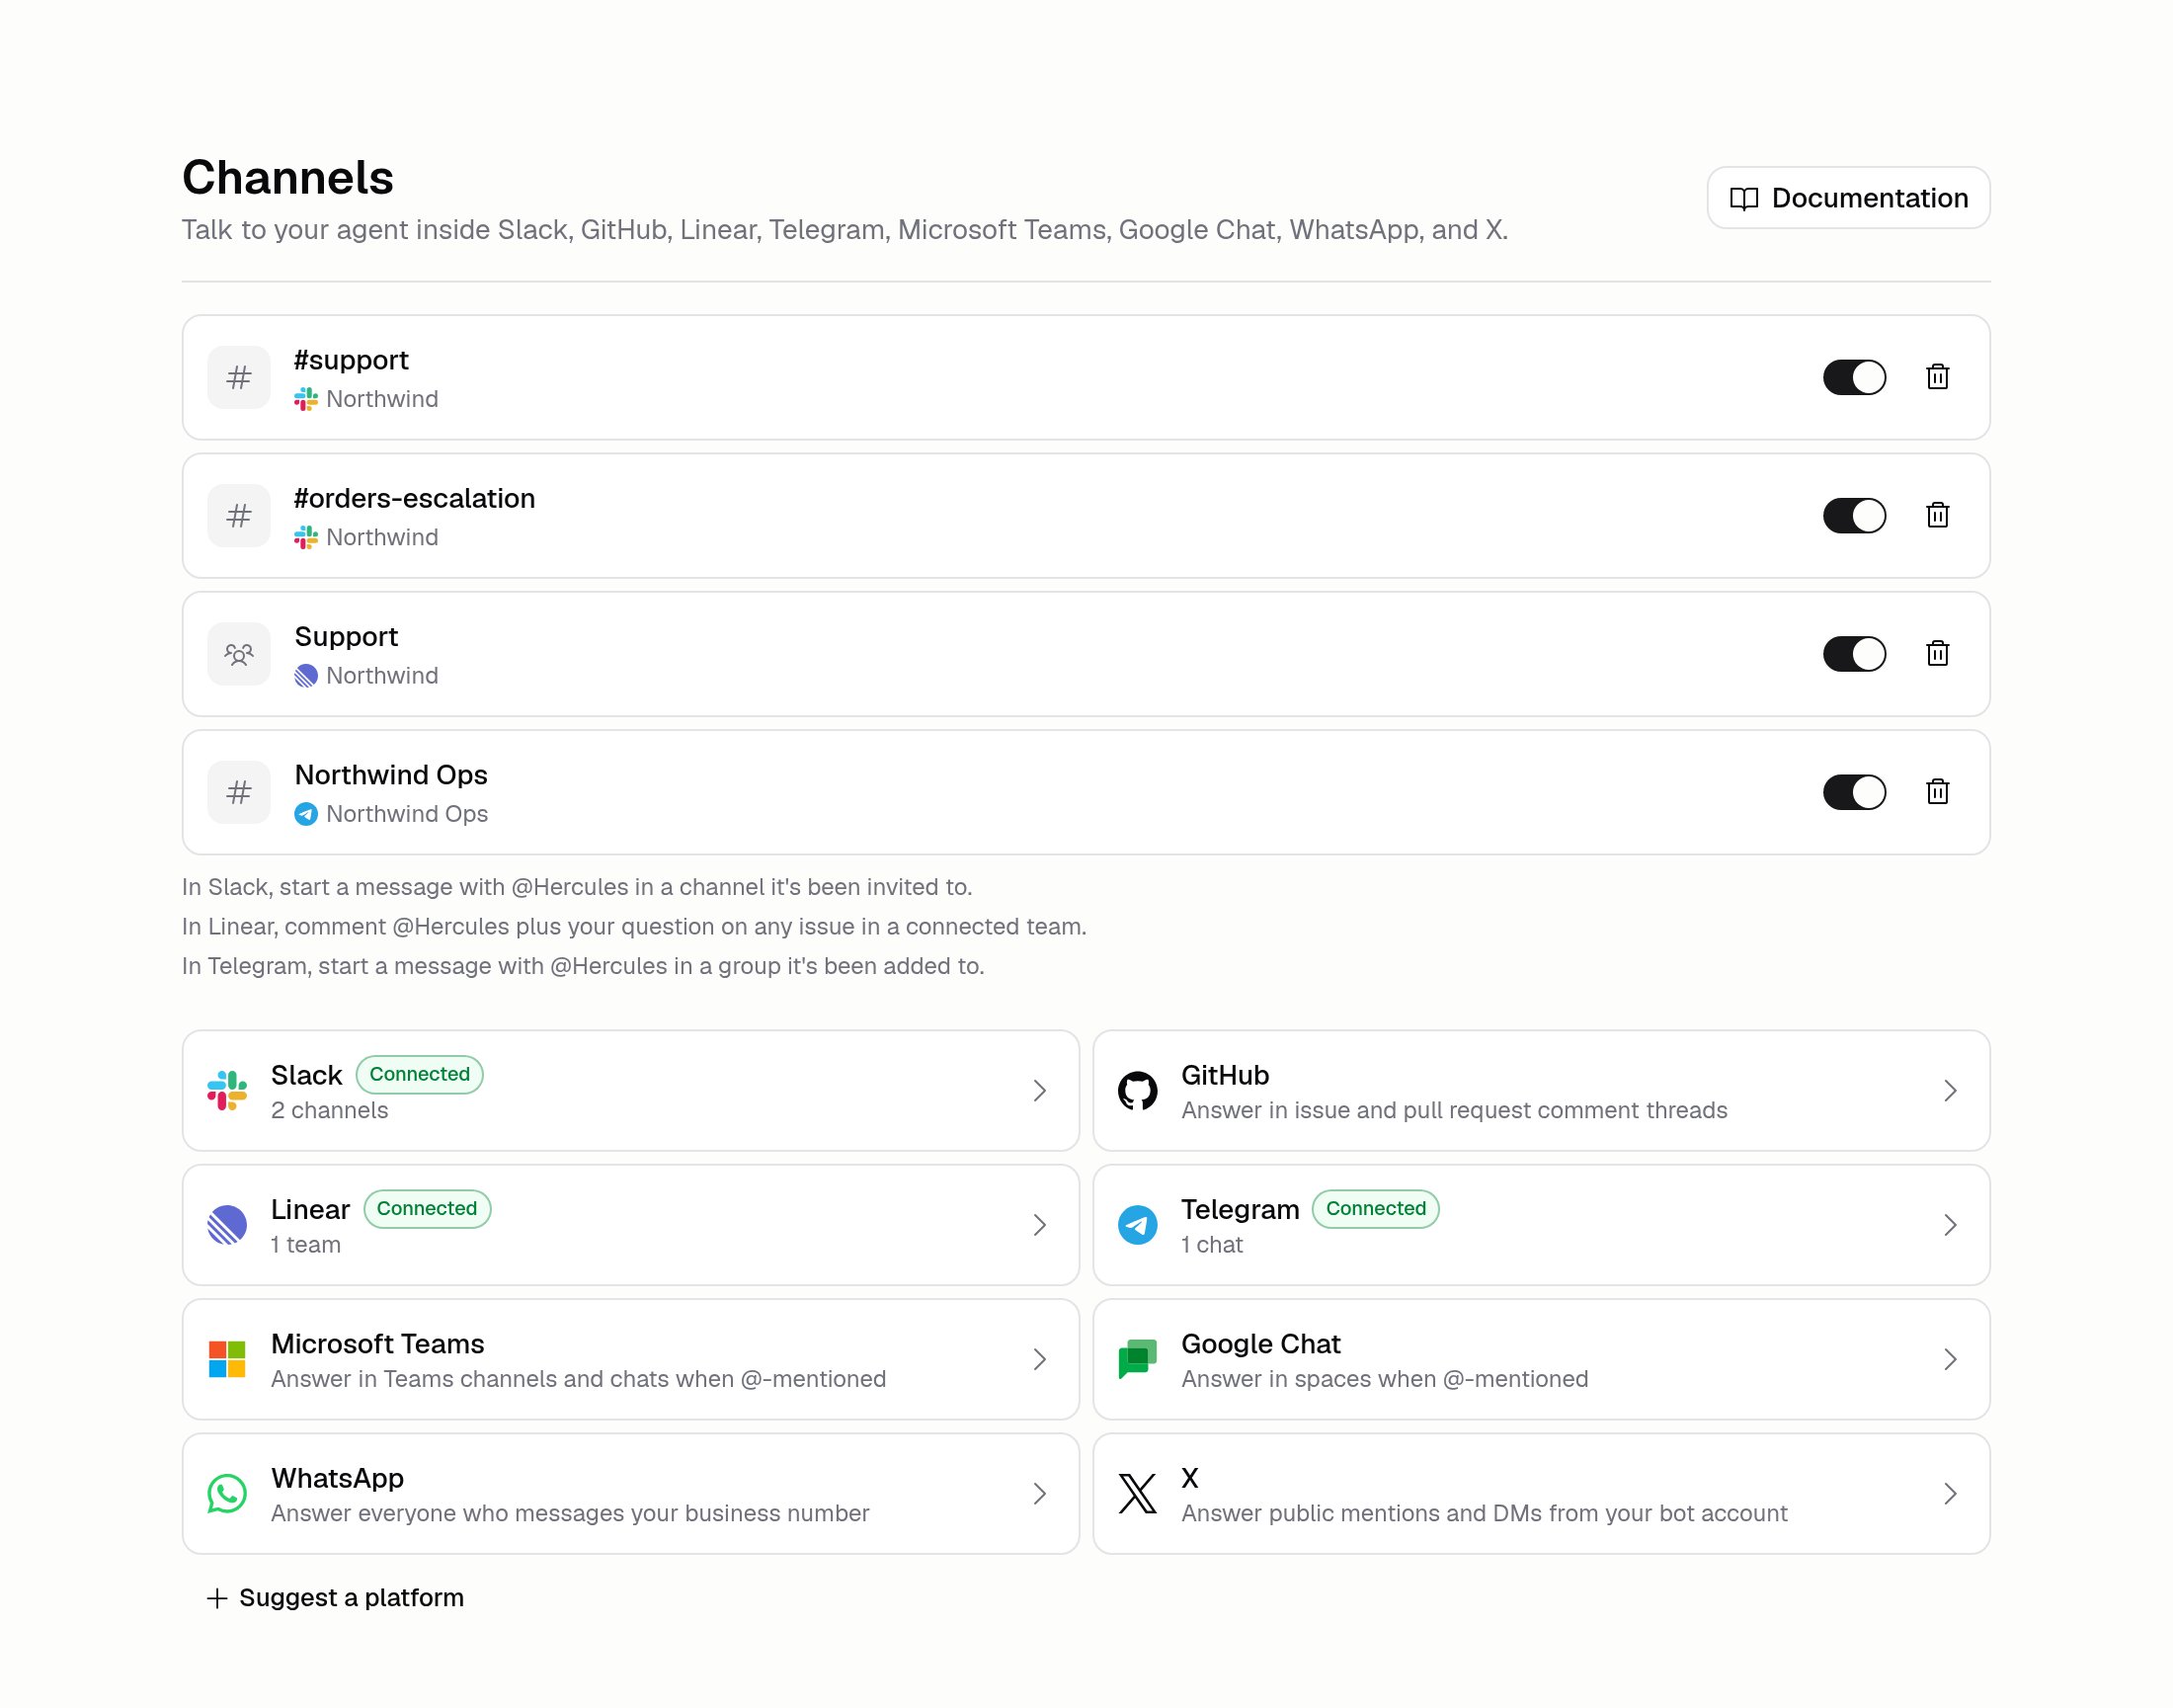Click the Channels page heading
This screenshot has height=1708, width=2173.
tap(288, 178)
